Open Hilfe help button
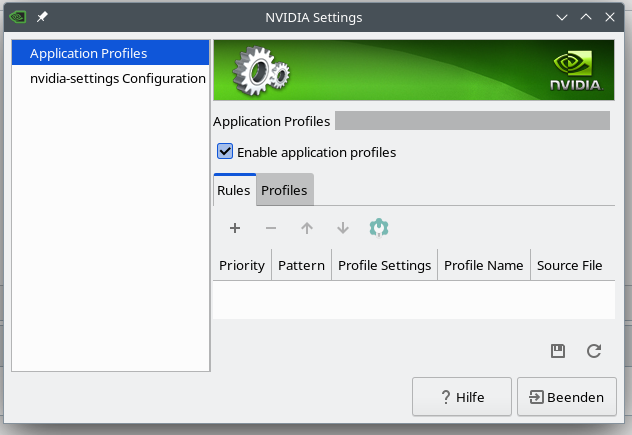 (x=462, y=397)
